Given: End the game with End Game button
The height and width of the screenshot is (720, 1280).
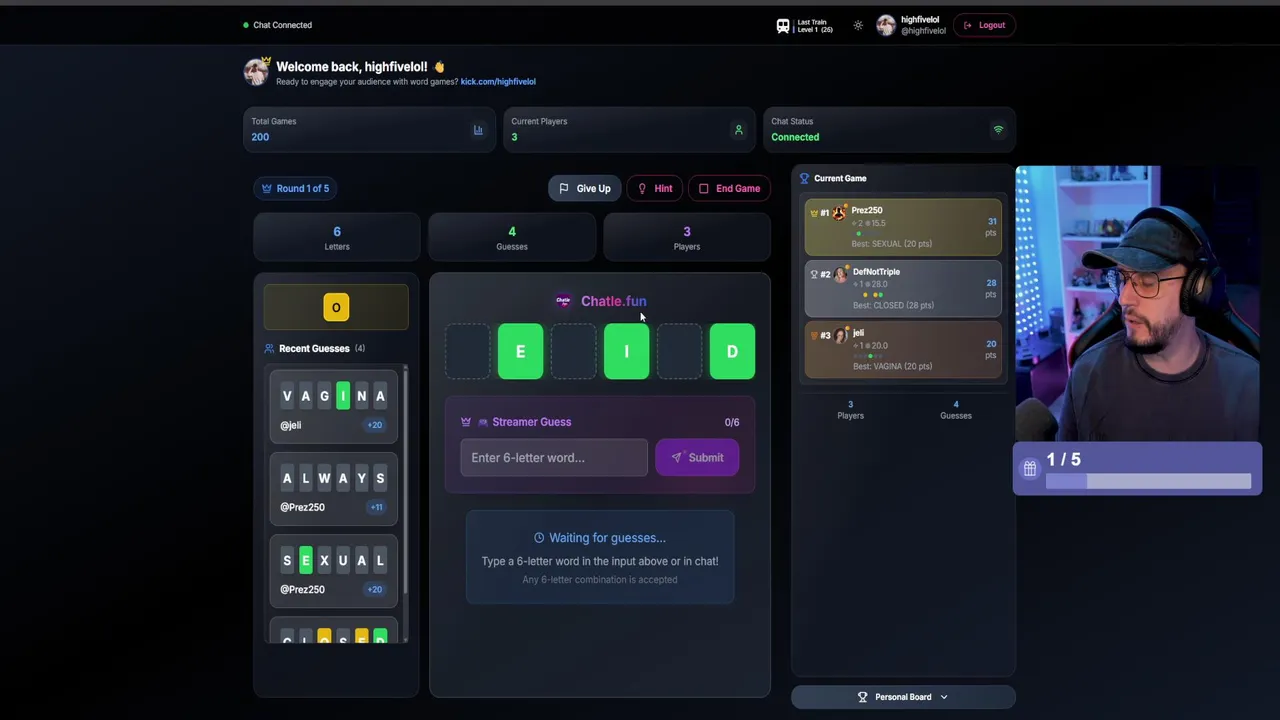Looking at the screenshot, I should click(x=729, y=188).
